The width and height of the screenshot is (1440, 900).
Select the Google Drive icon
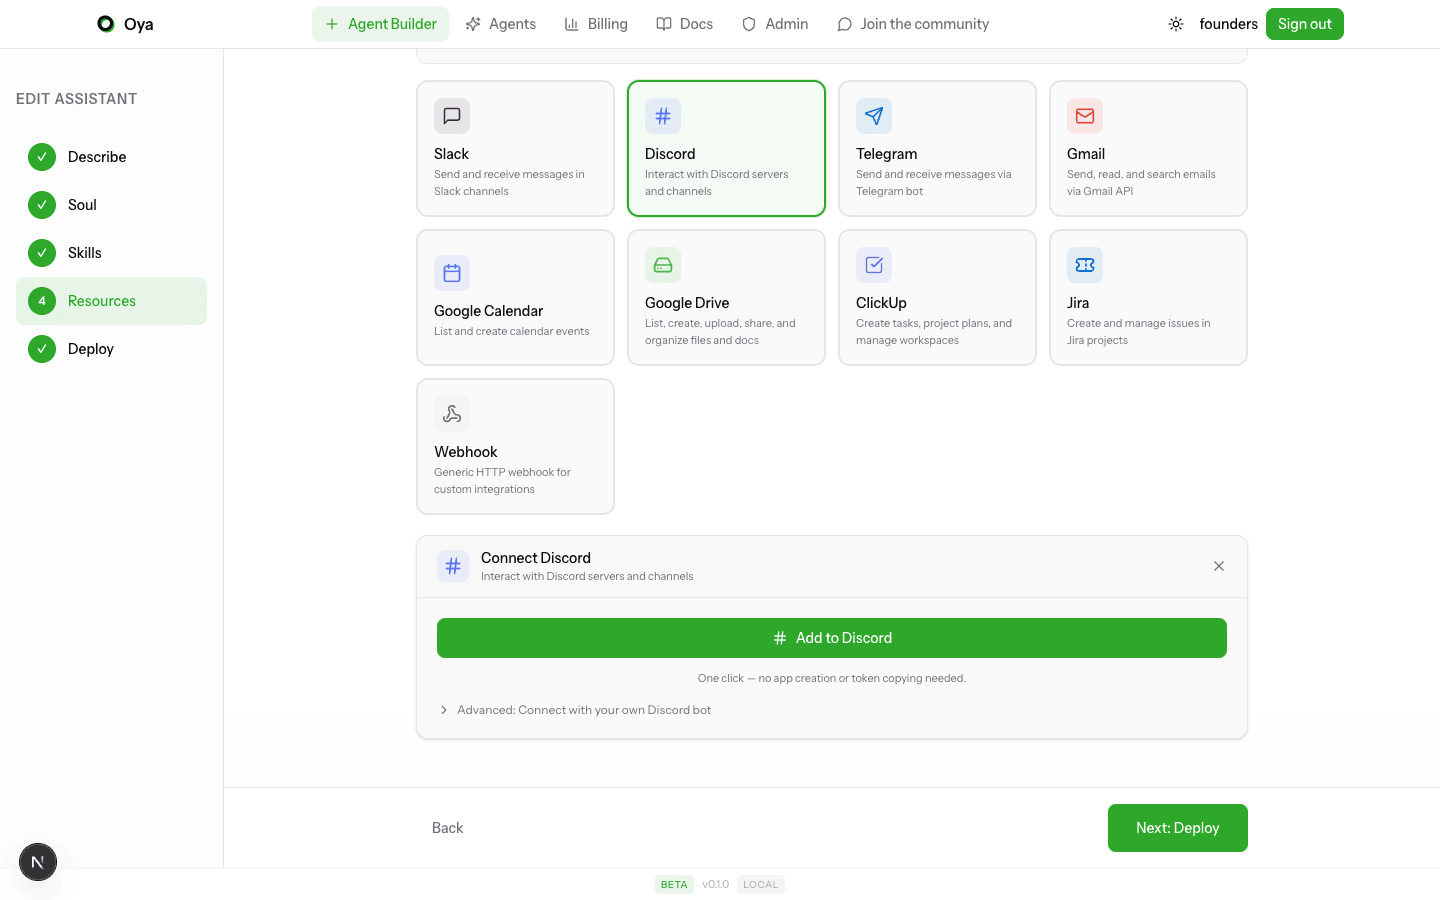[662, 264]
